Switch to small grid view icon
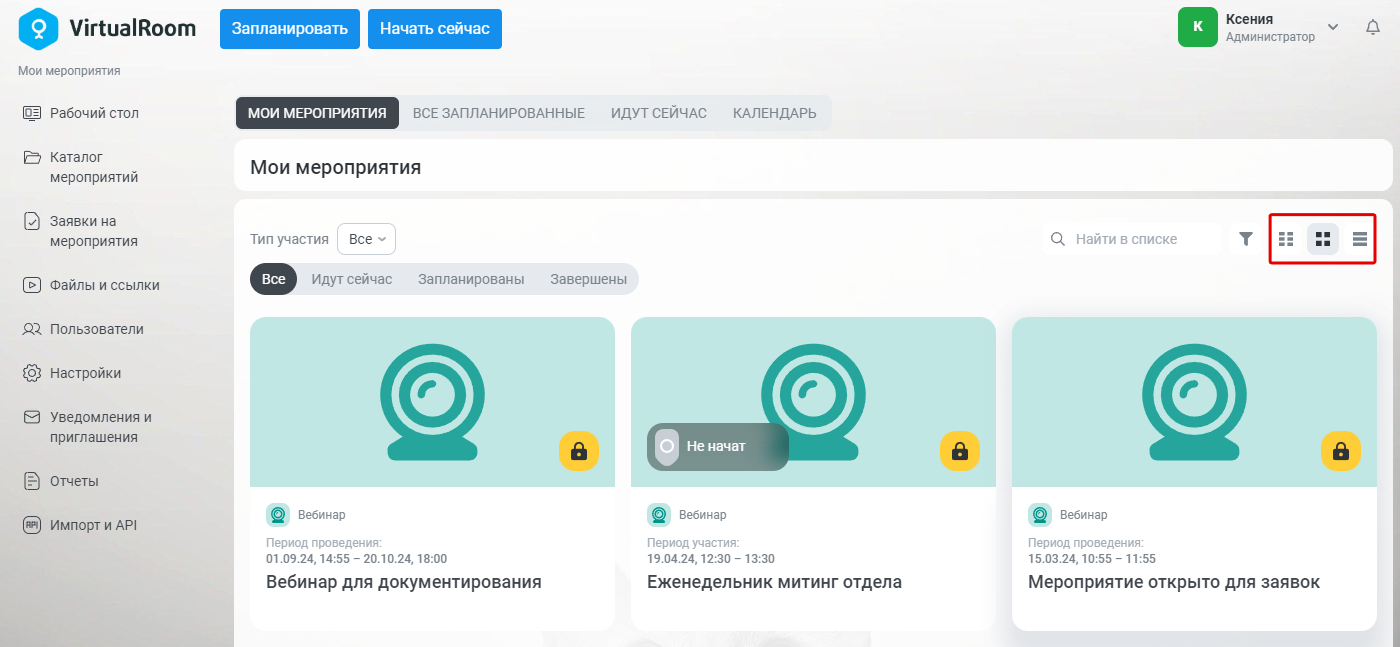Image resolution: width=1400 pixels, height=647 pixels. click(x=1286, y=239)
